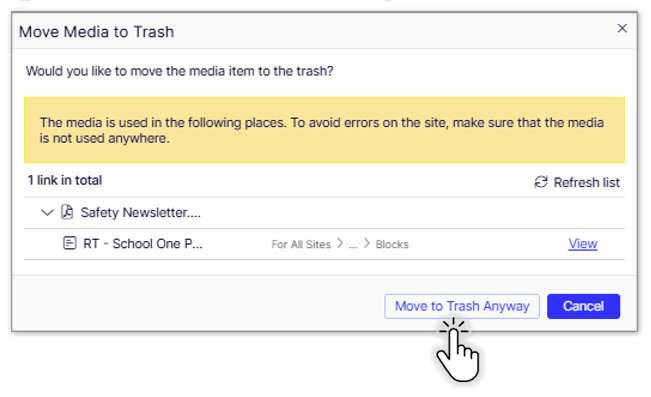The height and width of the screenshot is (397, 651).
Task: Close the Move Media to Trash dialog
Action: click(x=622, y=28)
